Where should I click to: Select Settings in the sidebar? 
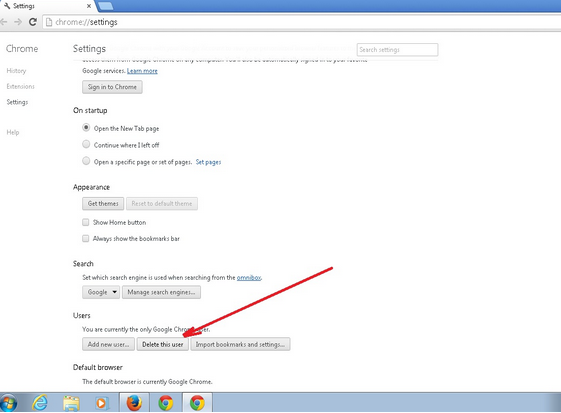[17, 102]
